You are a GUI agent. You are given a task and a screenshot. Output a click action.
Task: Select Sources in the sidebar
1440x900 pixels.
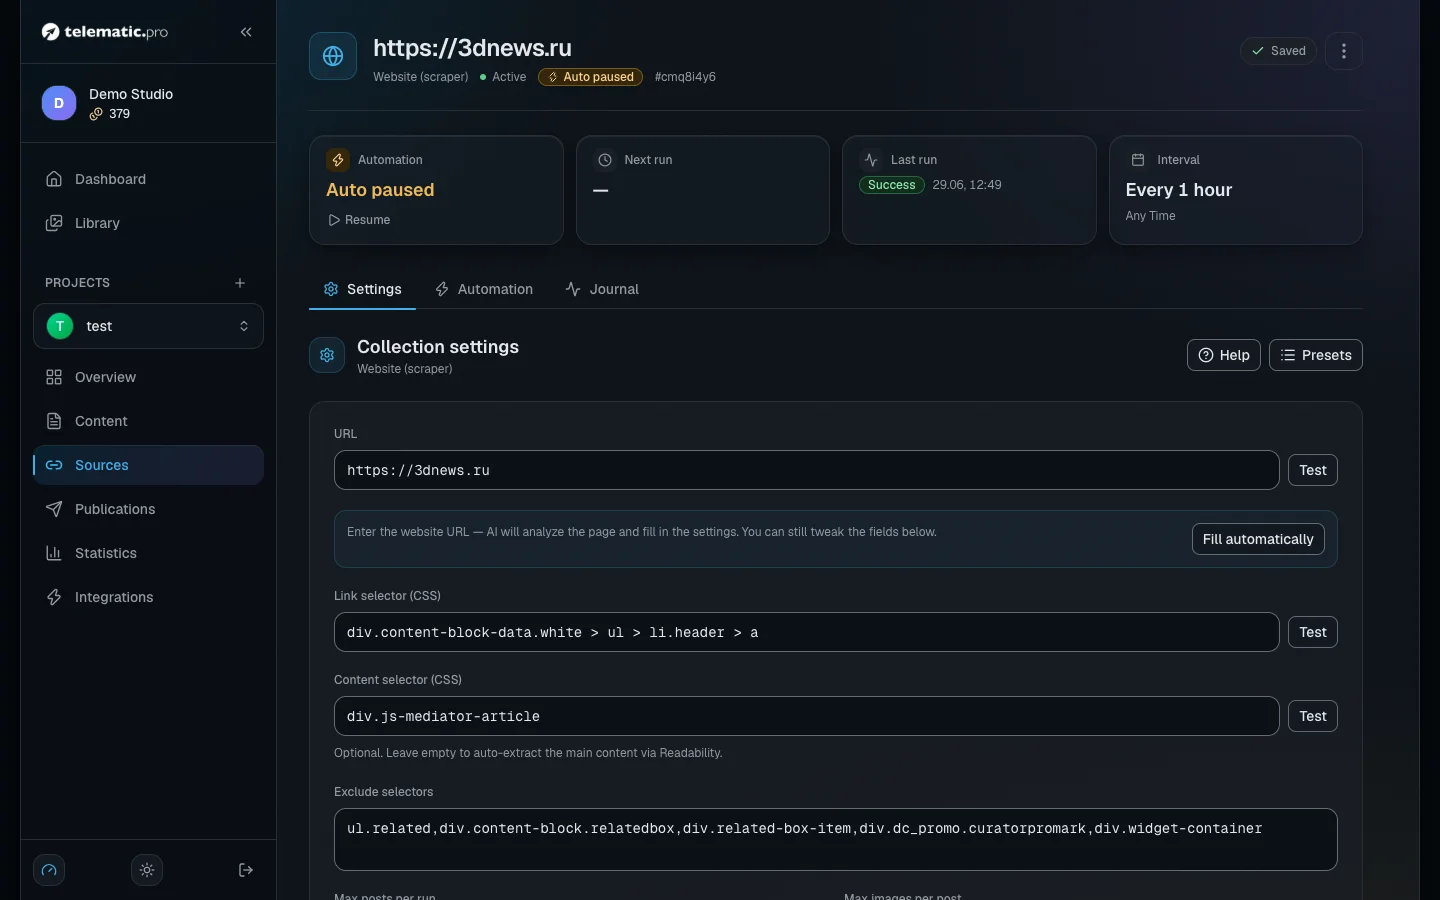point(148,465)
